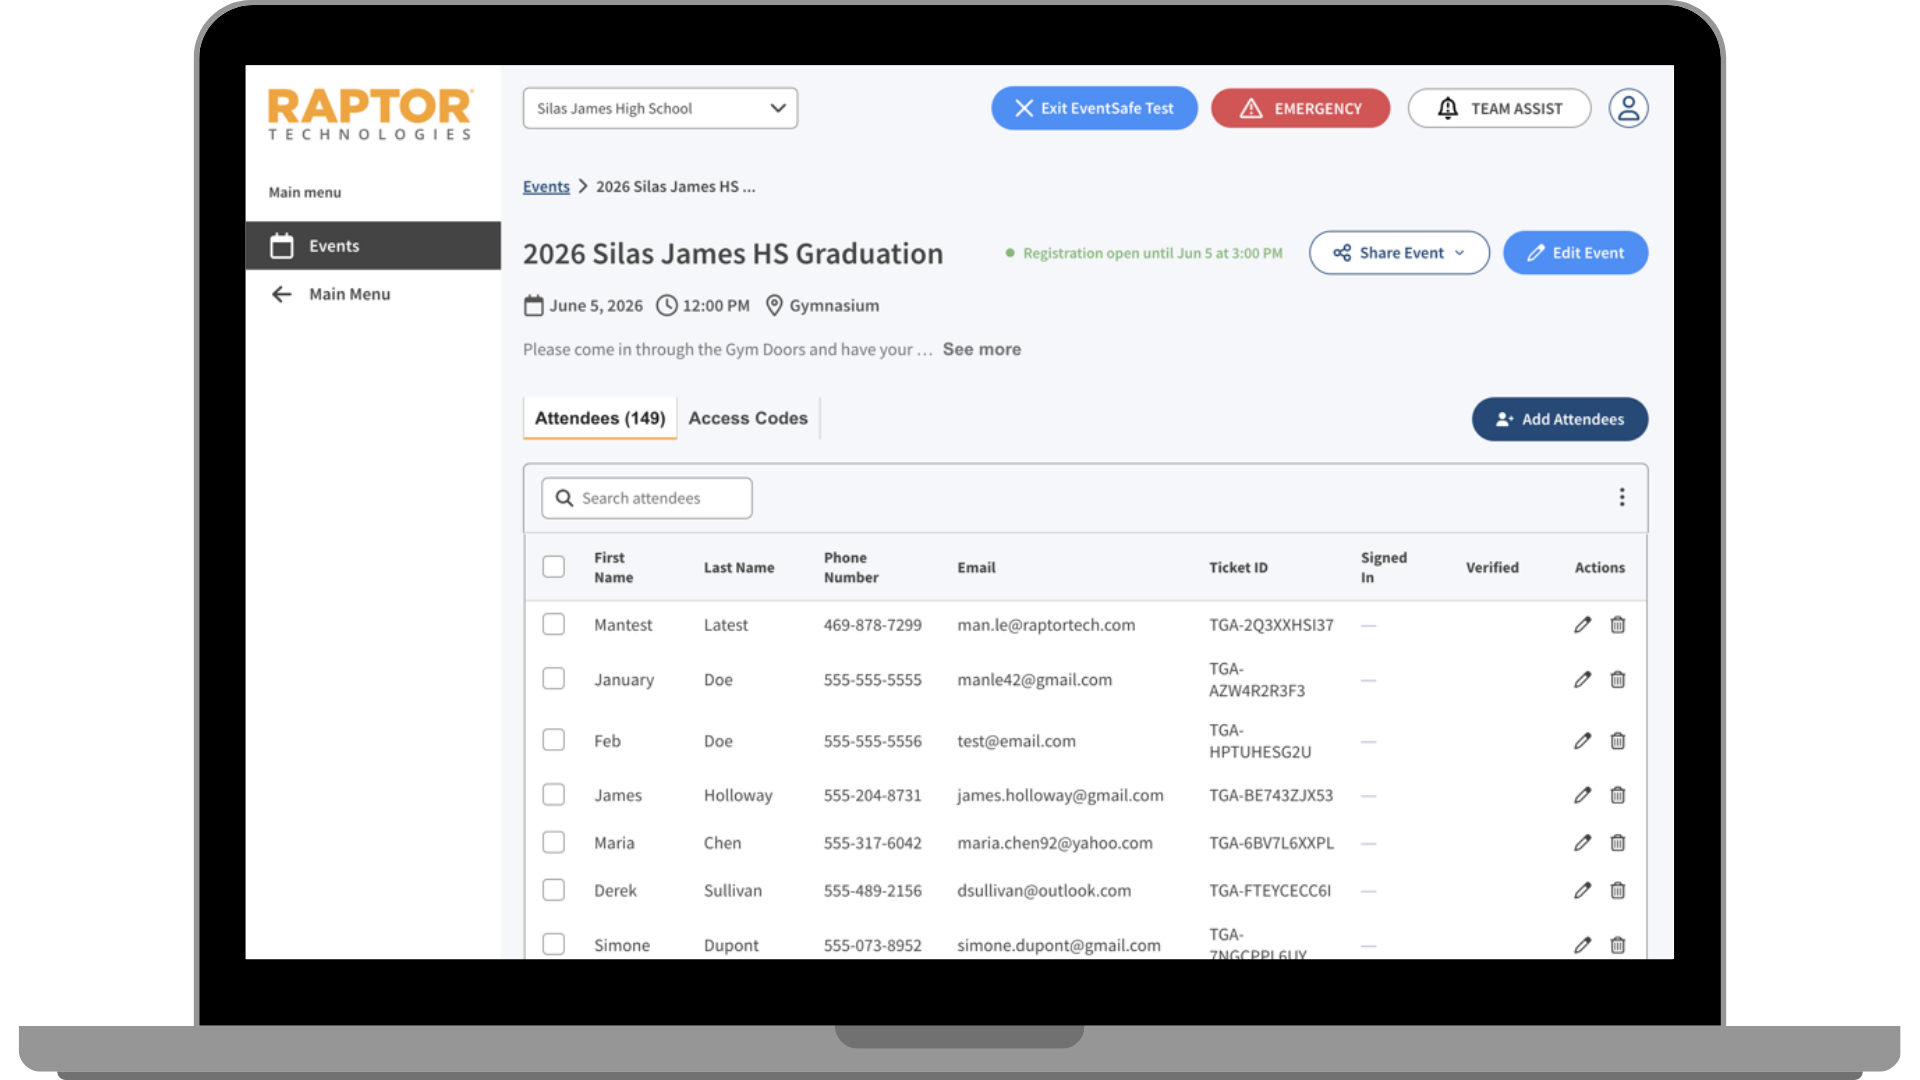This screenshot has width=1920, height=1080.
Task: Switch to the Access Codes tab
Action: pos(747,418)
